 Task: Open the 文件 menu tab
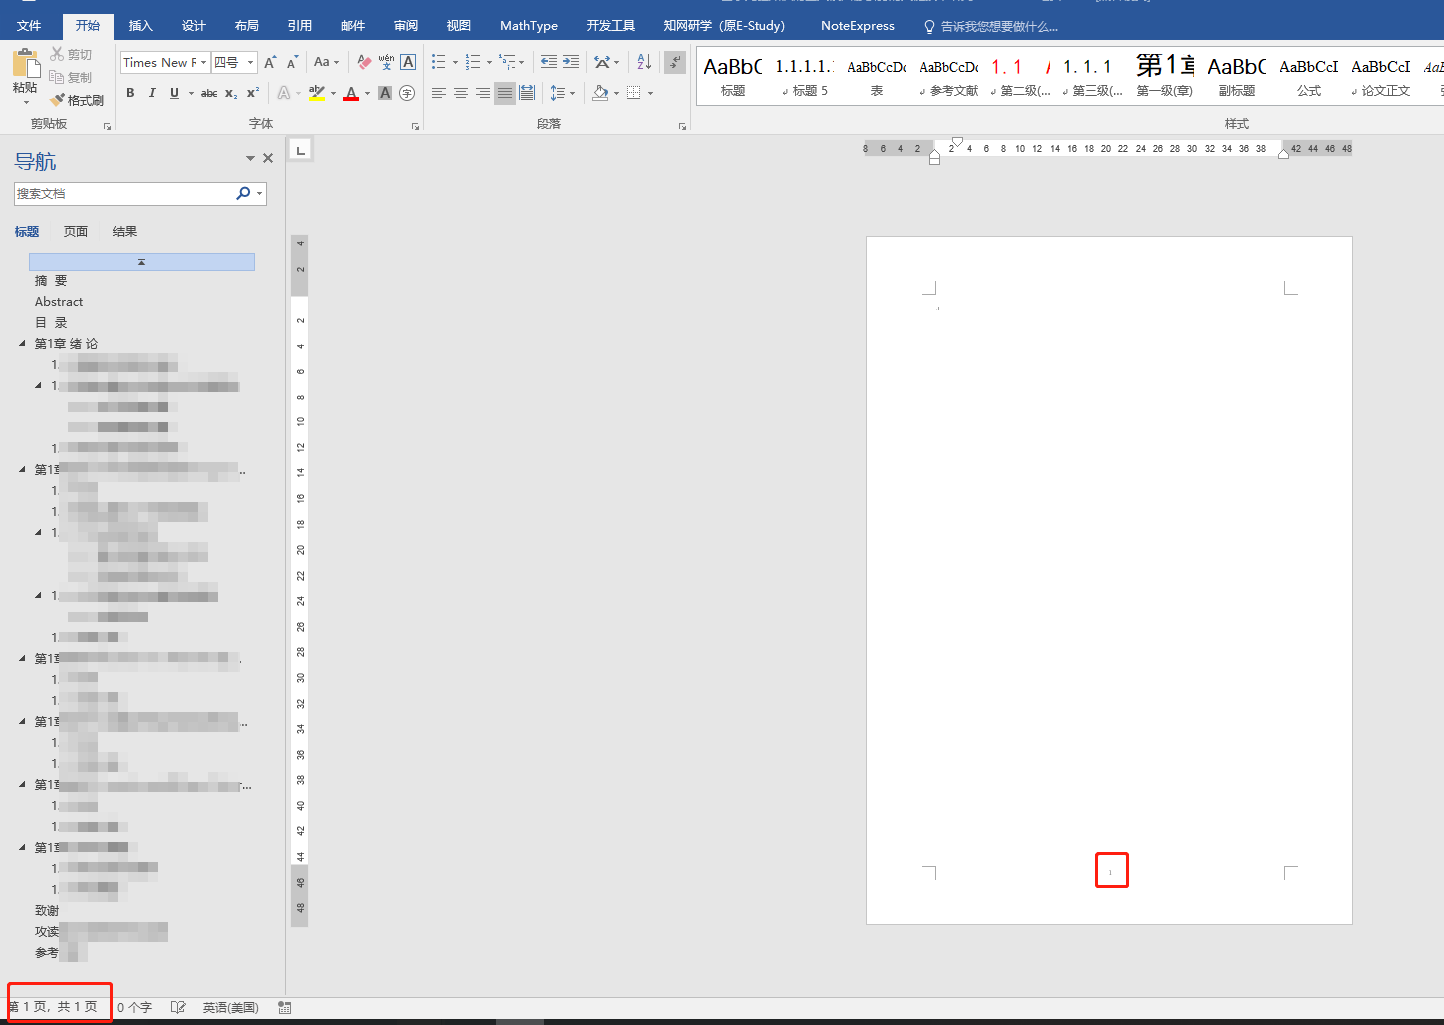point(29,26)
